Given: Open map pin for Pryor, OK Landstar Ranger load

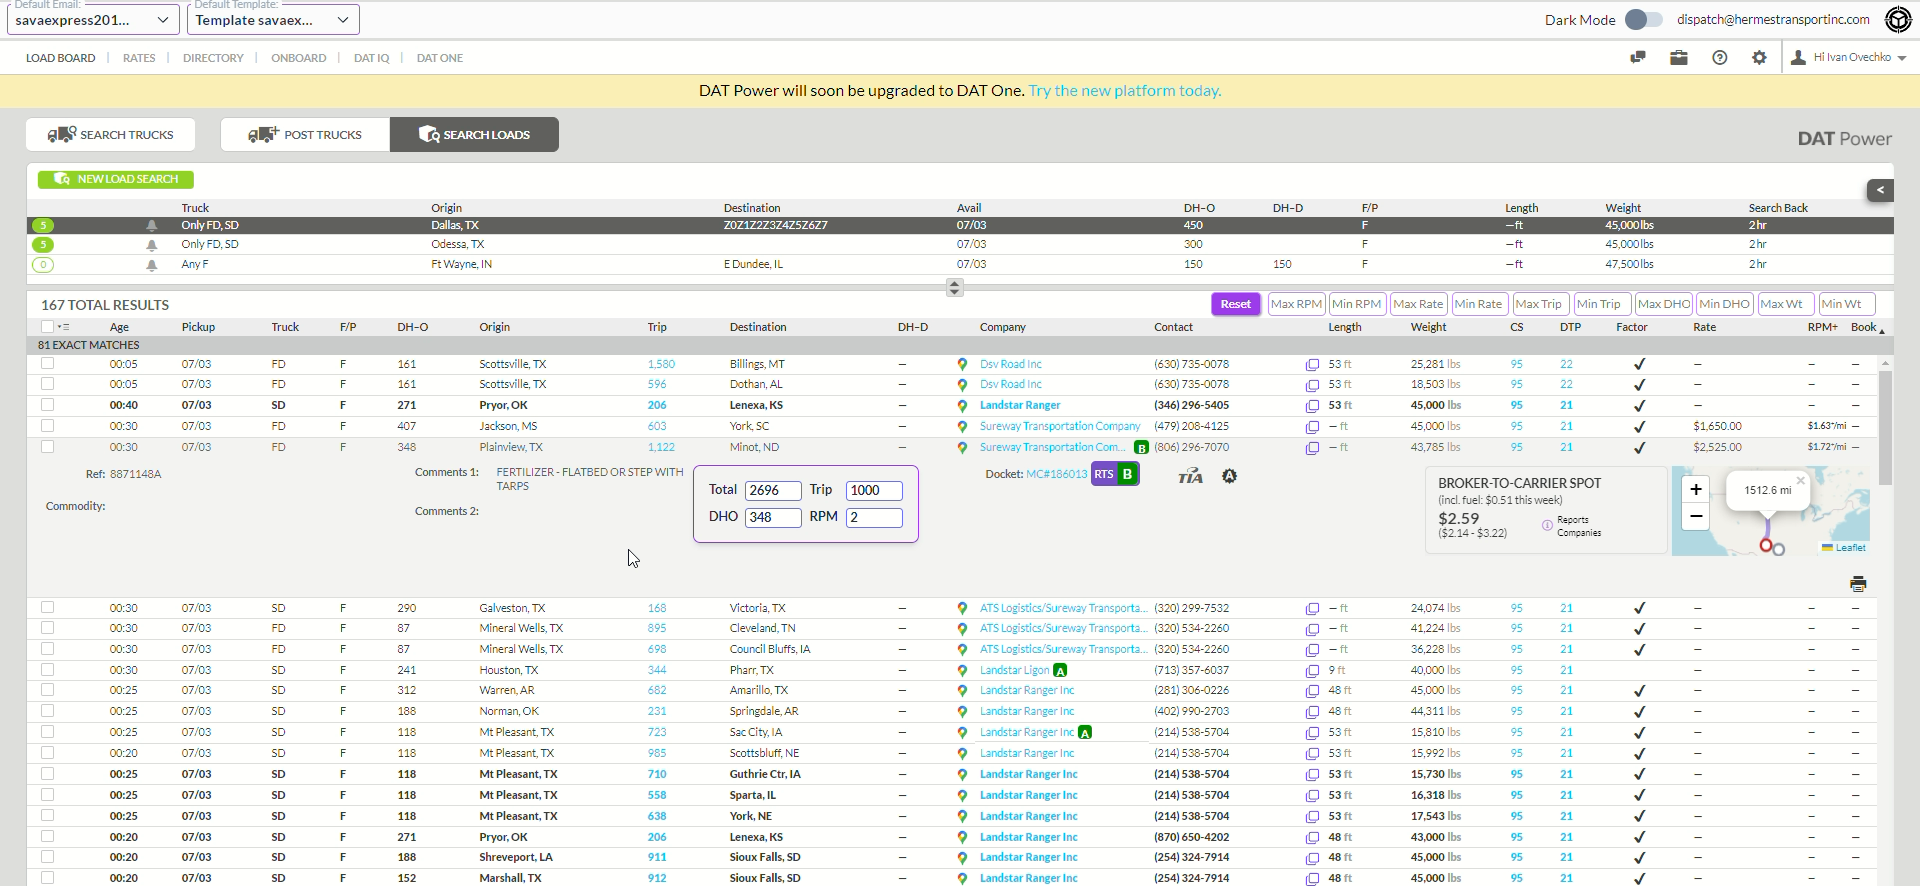Looking at the screenshot, I should tap(962, 406).
